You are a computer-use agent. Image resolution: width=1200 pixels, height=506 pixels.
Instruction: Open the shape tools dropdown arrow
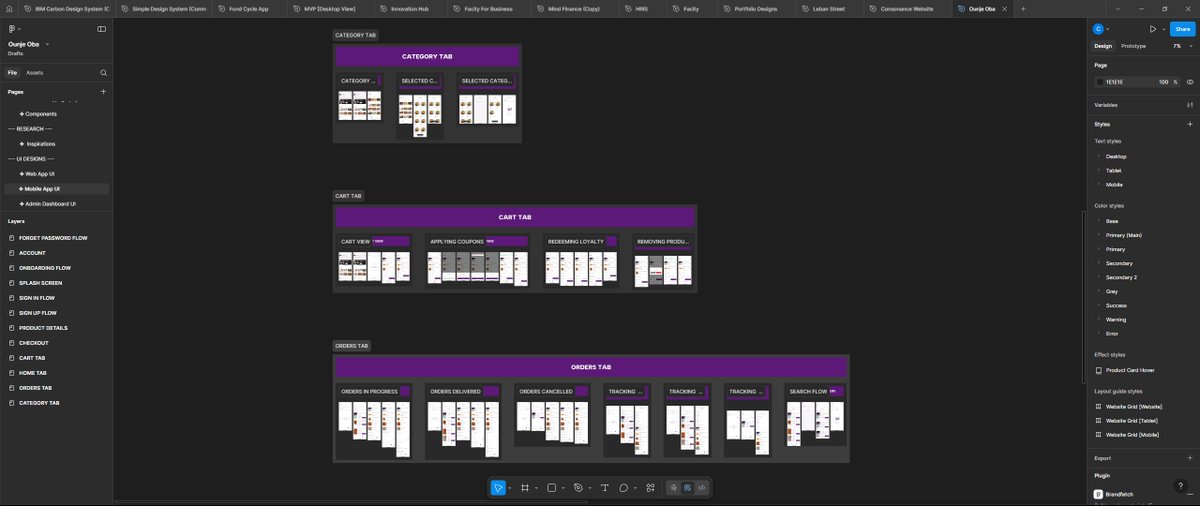pyautogui.click(x=564, y=488)
